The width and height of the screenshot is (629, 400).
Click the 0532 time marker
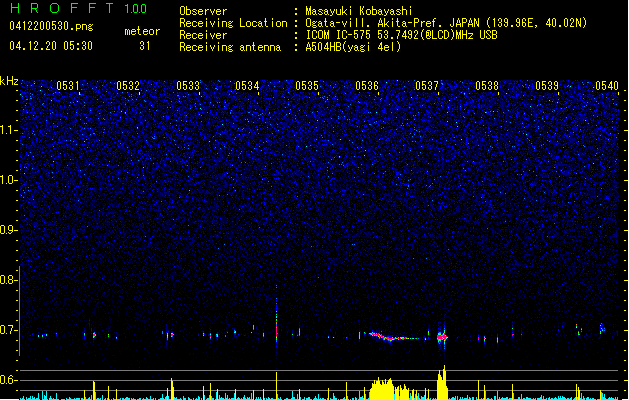point(128,86)
